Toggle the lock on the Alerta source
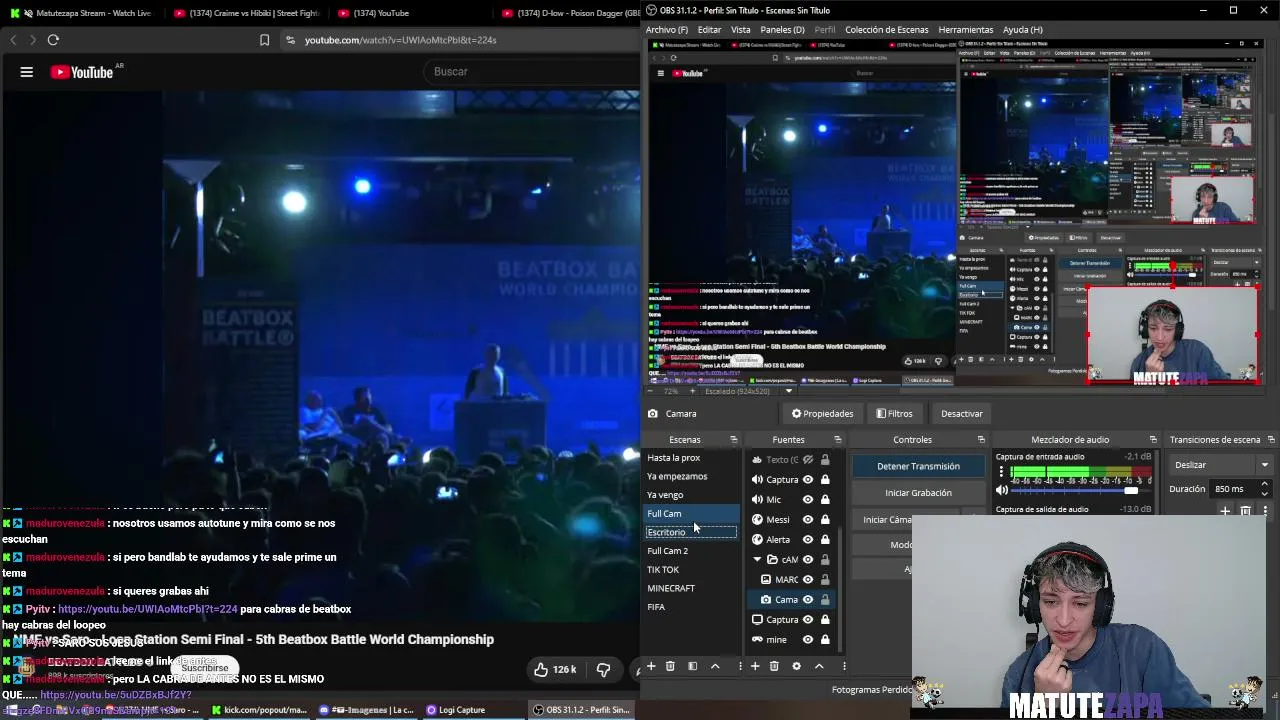Image resolution: width=1280 pixels, height=720 pixels. (x=825, y=539)
